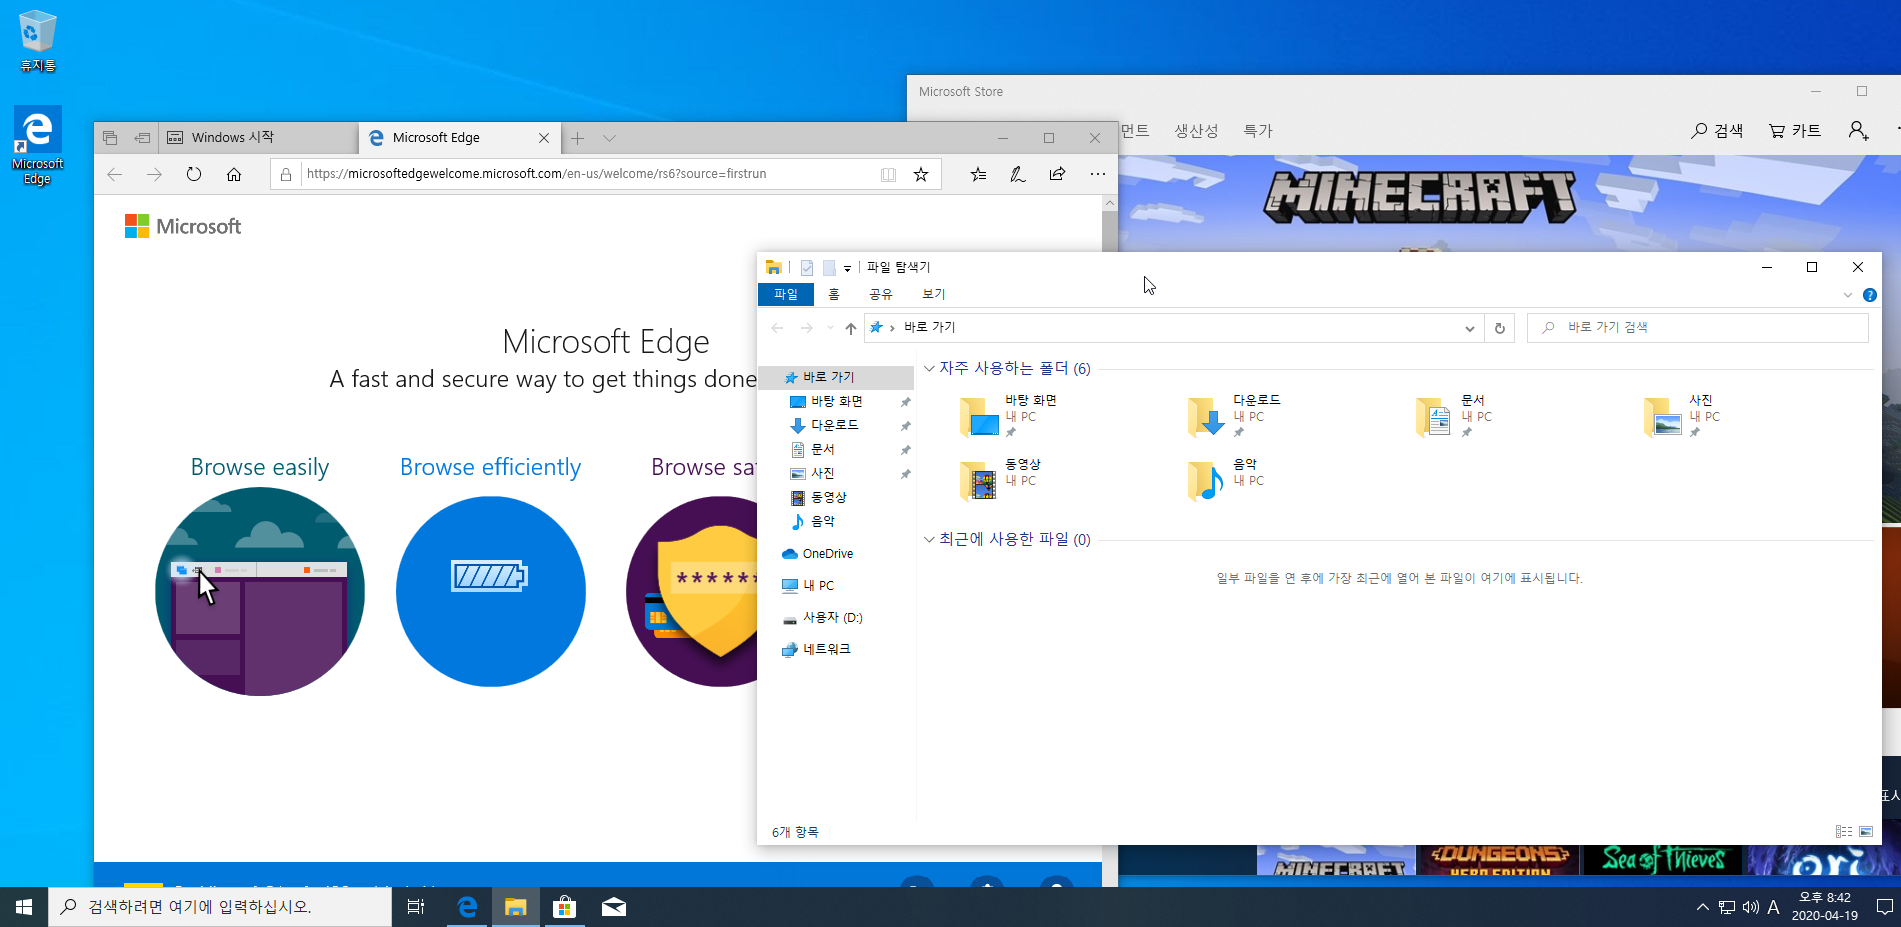This screenshot has width=1901, height=927.
Task: Click the set-aside tabs icon in Edge
Action: point(110,138)
